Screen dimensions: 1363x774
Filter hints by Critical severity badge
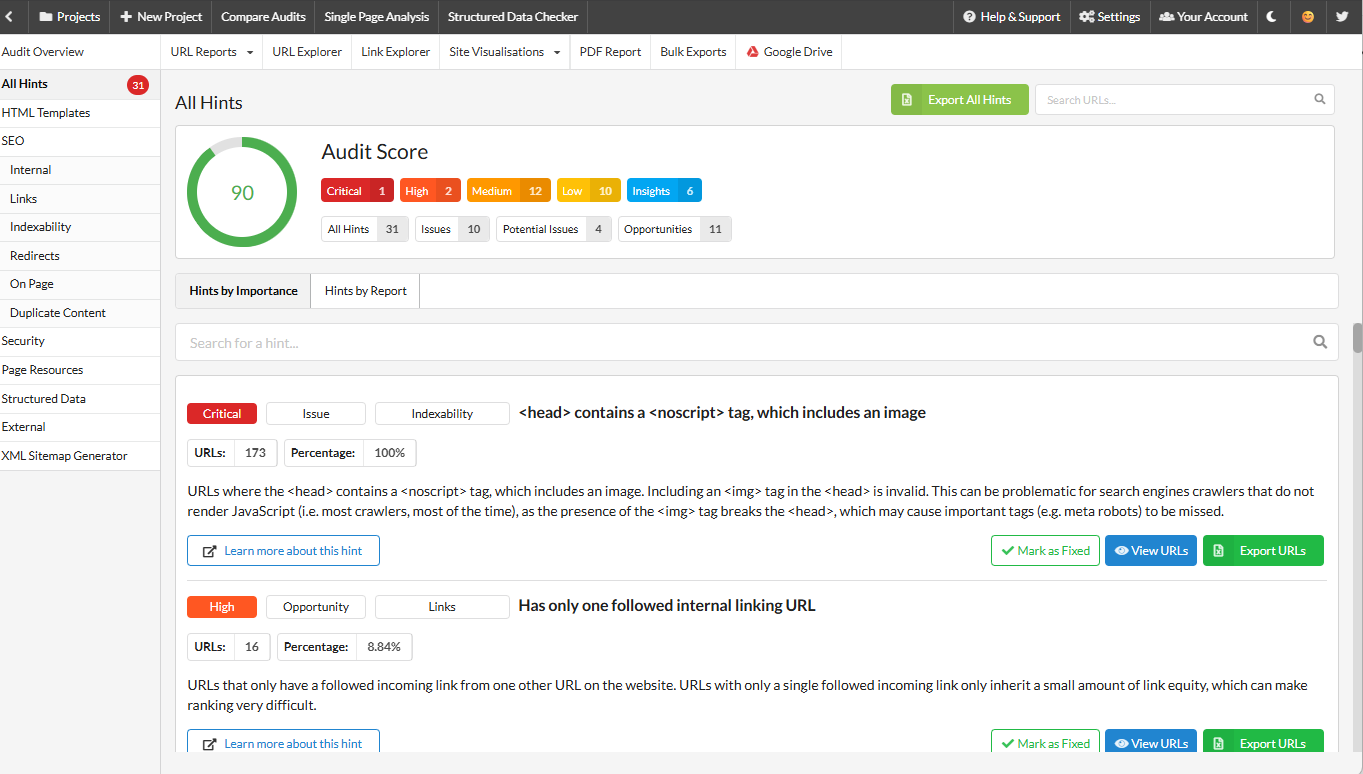(x=357, y=191)
